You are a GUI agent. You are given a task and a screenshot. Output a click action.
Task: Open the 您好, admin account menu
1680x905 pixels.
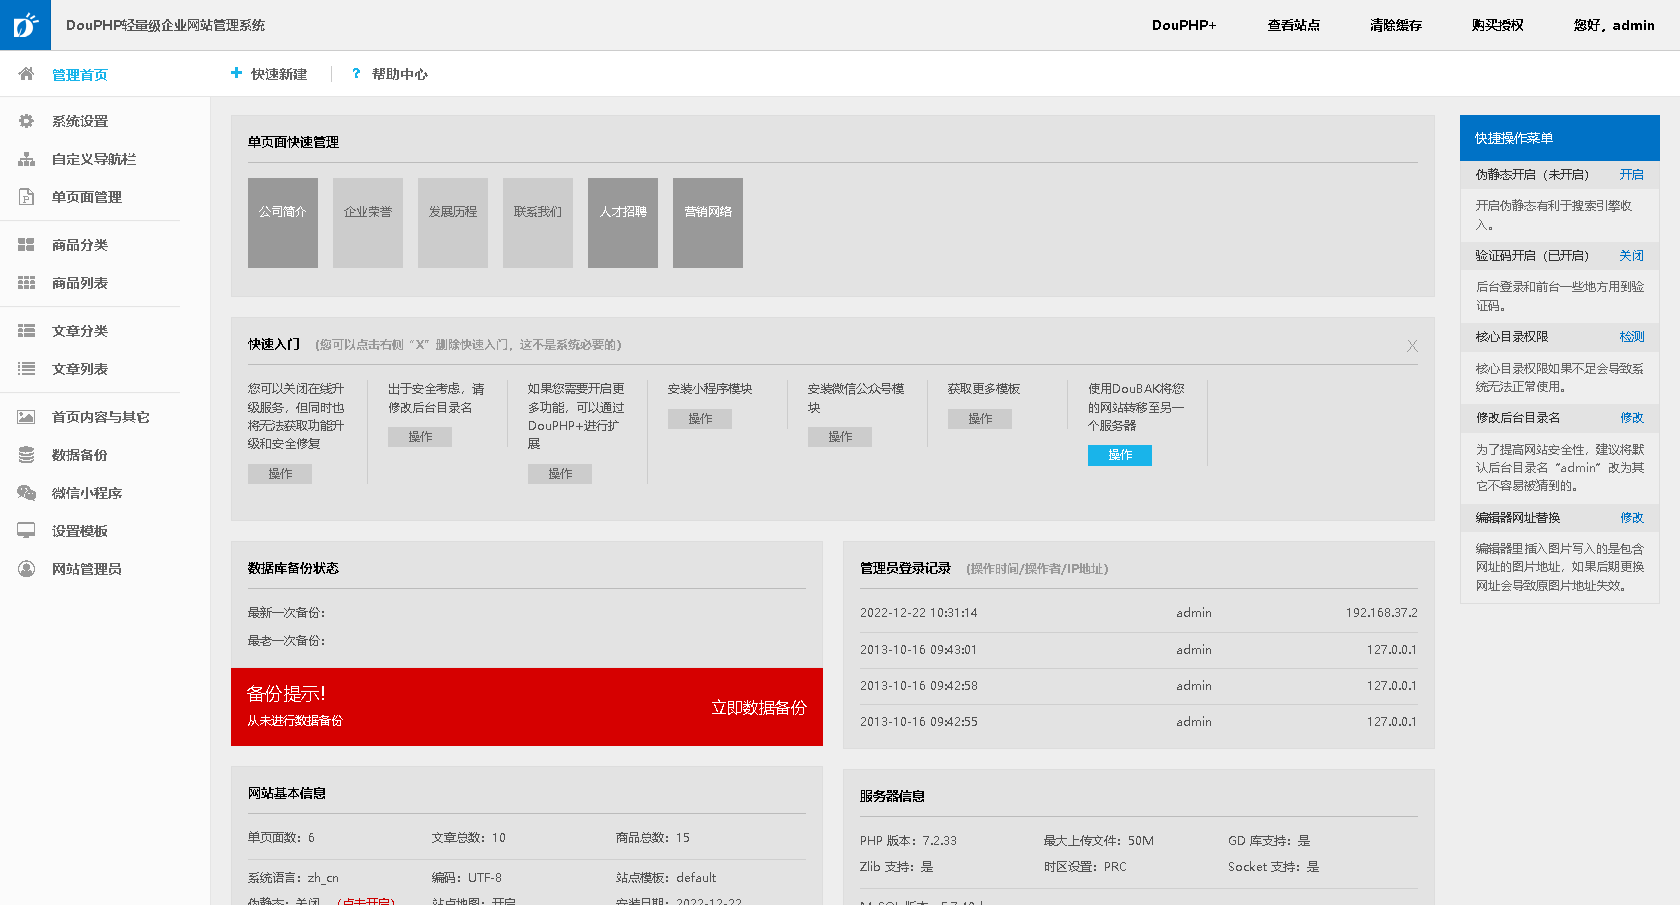tap(1614, 25)
